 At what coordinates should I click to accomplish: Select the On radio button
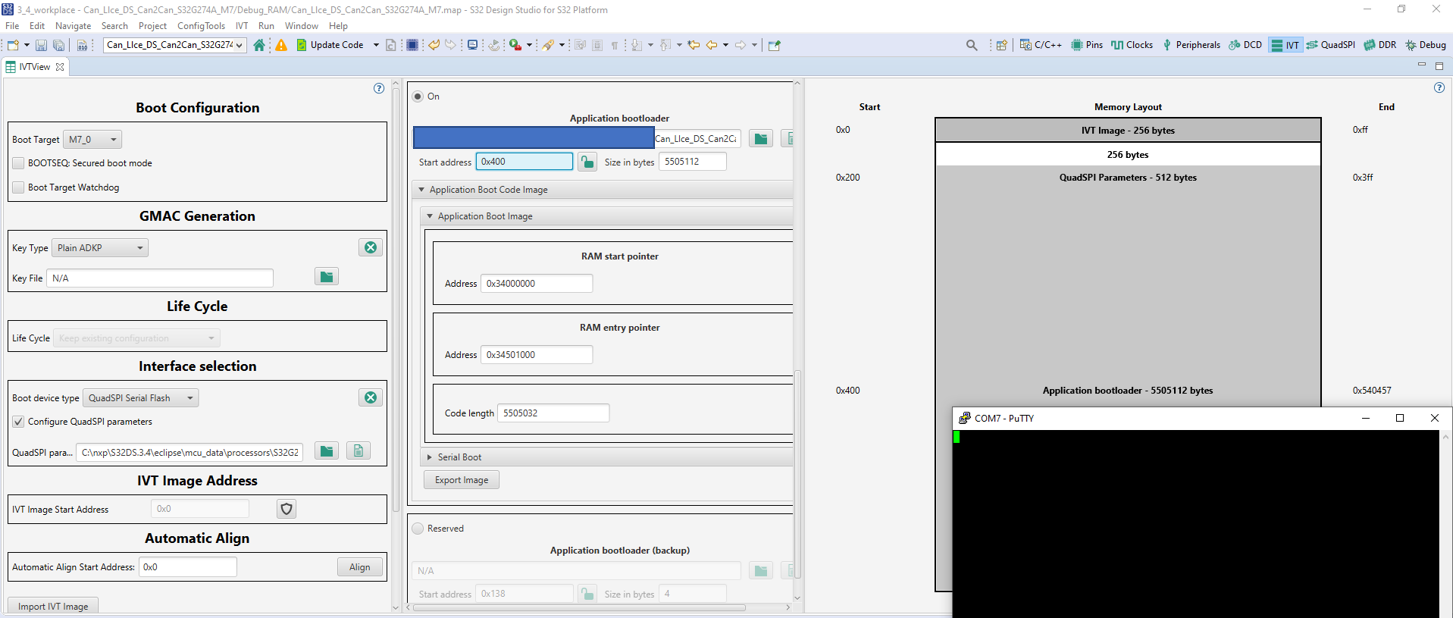(418, 97)
